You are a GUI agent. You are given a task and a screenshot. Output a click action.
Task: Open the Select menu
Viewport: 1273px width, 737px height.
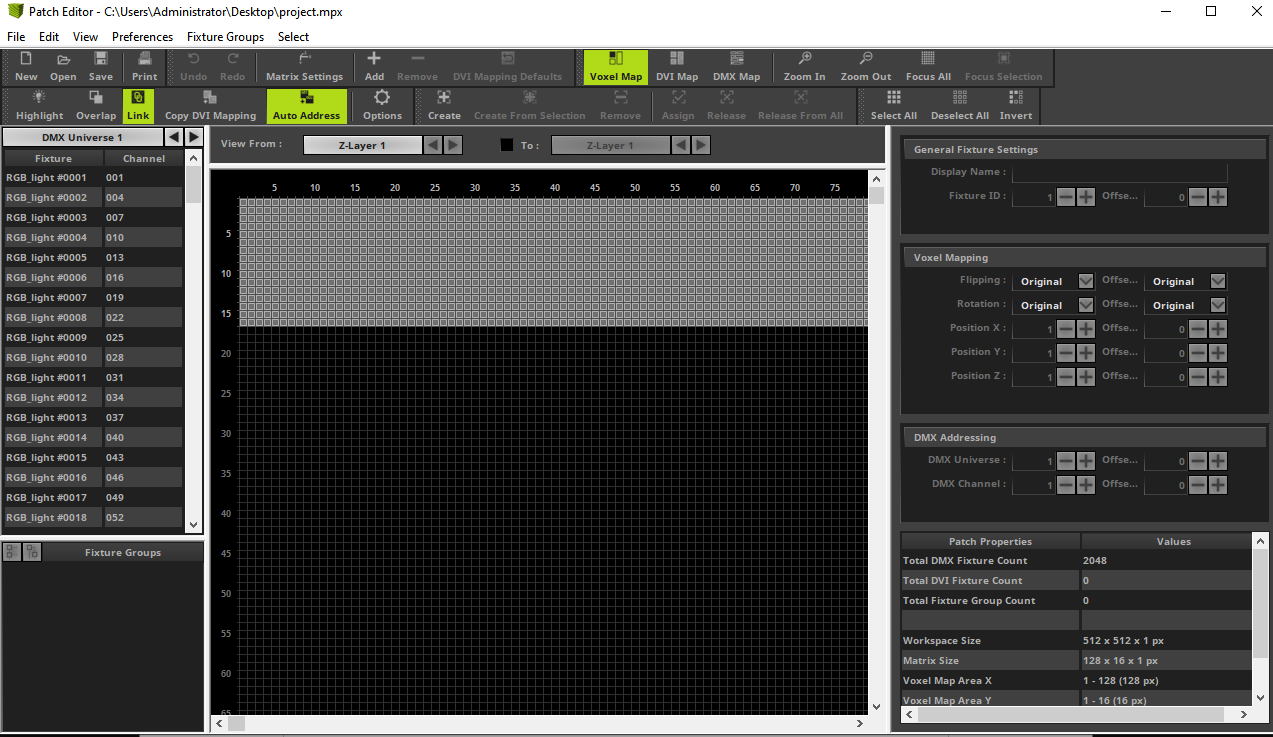pyautogui.click(x=294, y=36)
